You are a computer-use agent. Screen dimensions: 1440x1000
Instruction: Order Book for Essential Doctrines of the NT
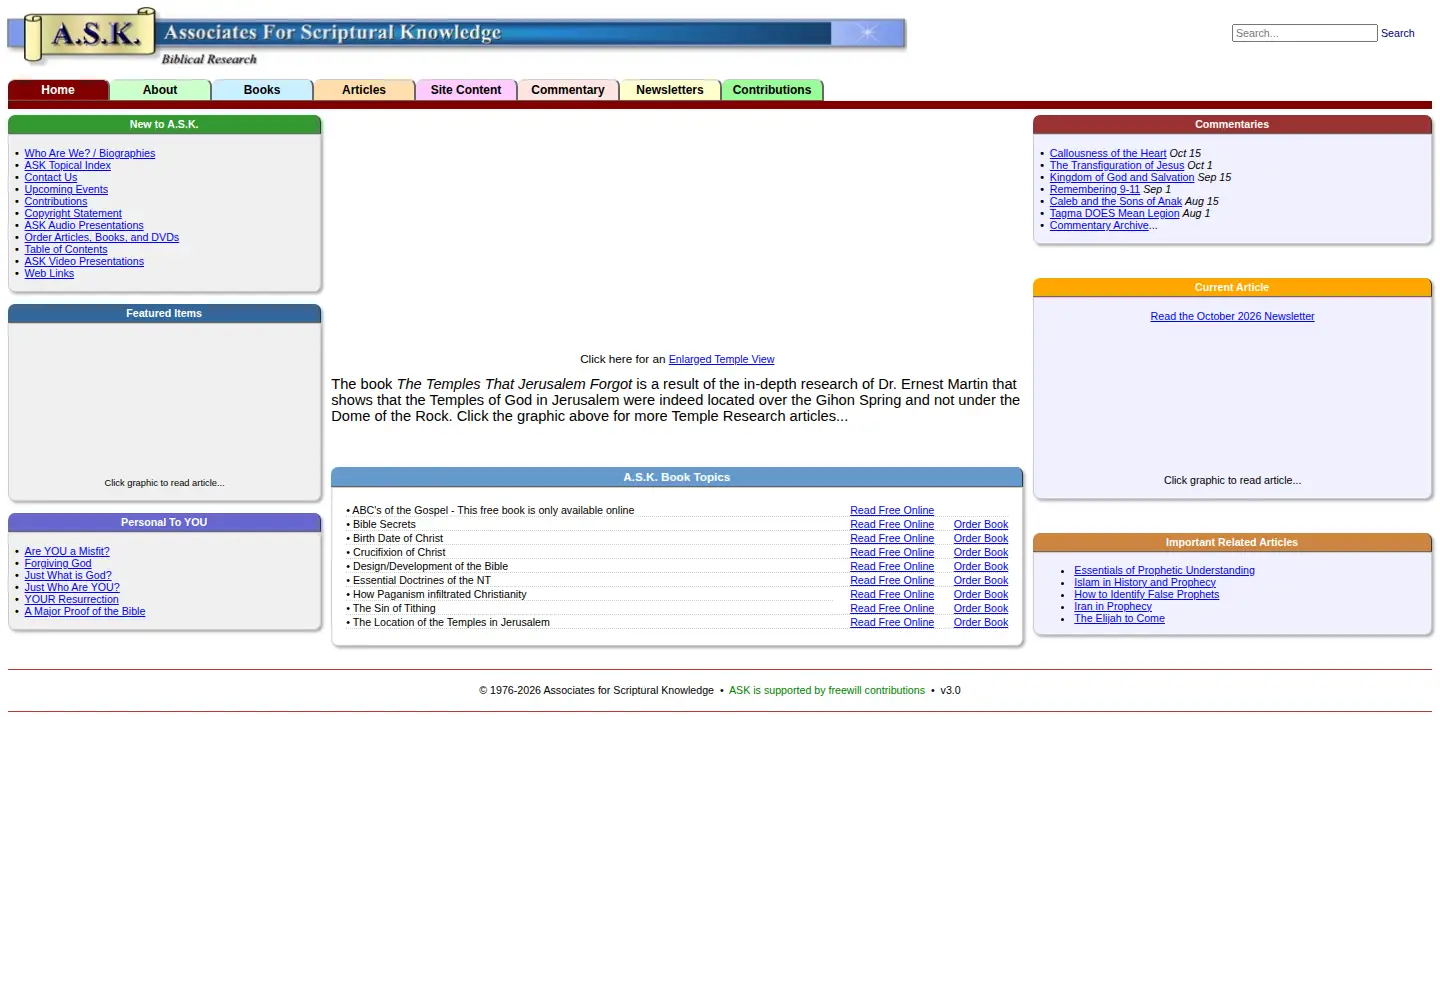coord(981,581)
